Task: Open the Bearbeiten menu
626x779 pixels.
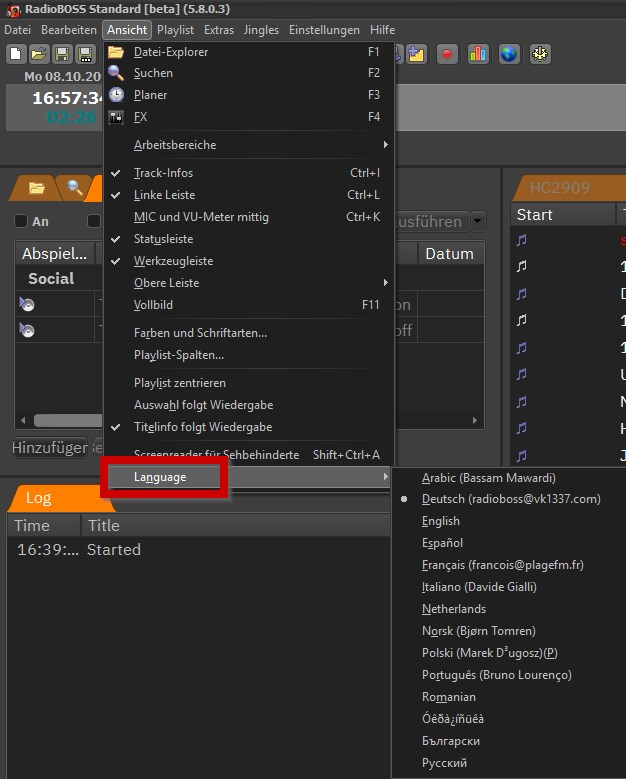Action: click(69, 30)
